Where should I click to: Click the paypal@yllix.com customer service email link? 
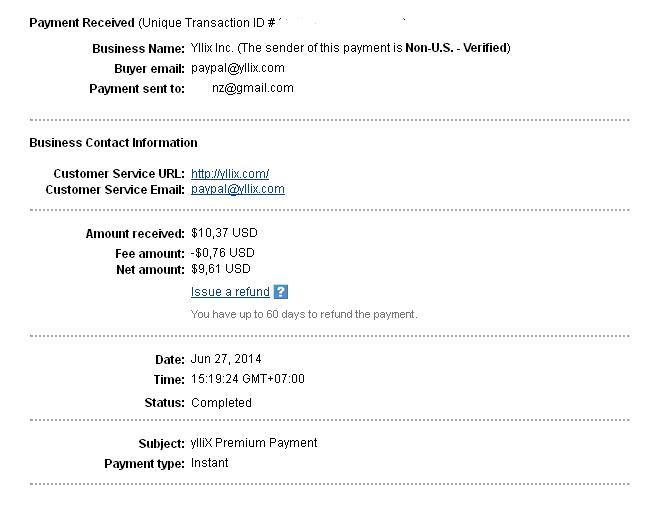pyautogui.click(x=238, y=189)
